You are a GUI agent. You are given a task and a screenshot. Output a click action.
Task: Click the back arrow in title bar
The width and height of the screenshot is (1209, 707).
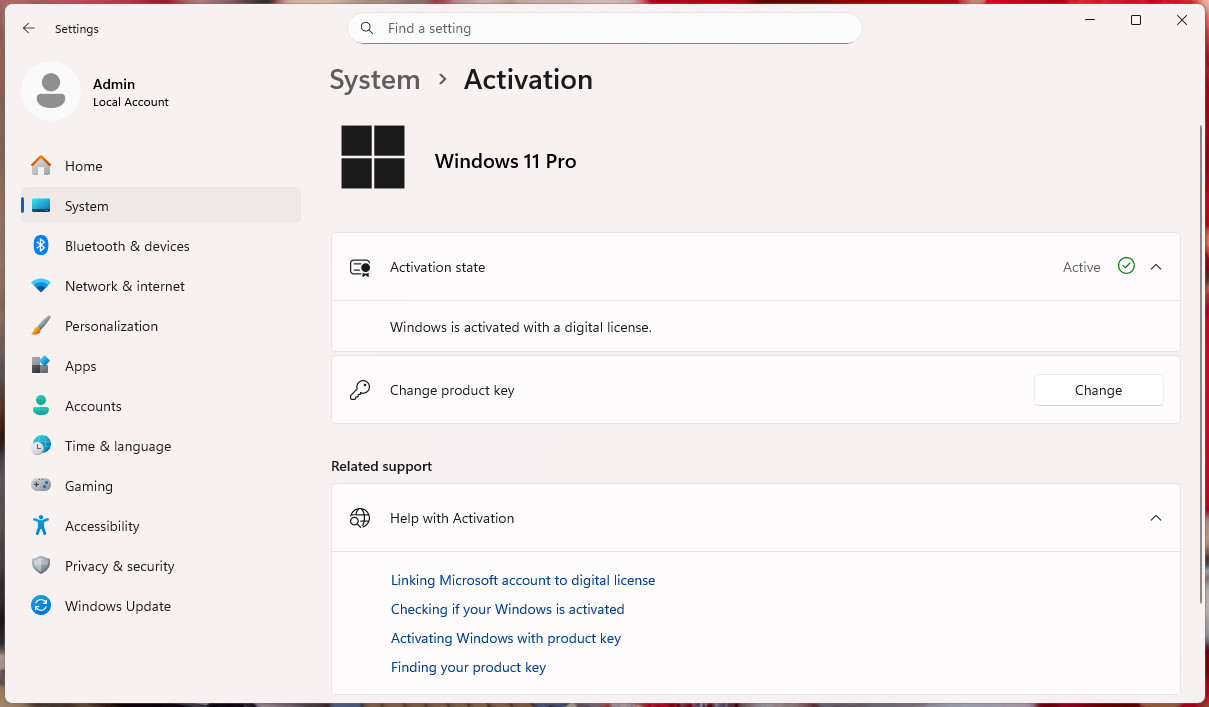click(29, 29)
